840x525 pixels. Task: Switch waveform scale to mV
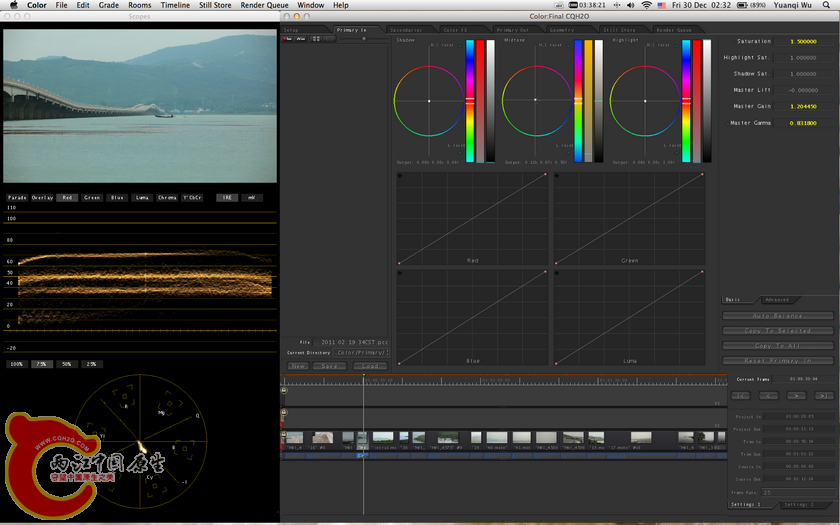[x=251, y=198]
